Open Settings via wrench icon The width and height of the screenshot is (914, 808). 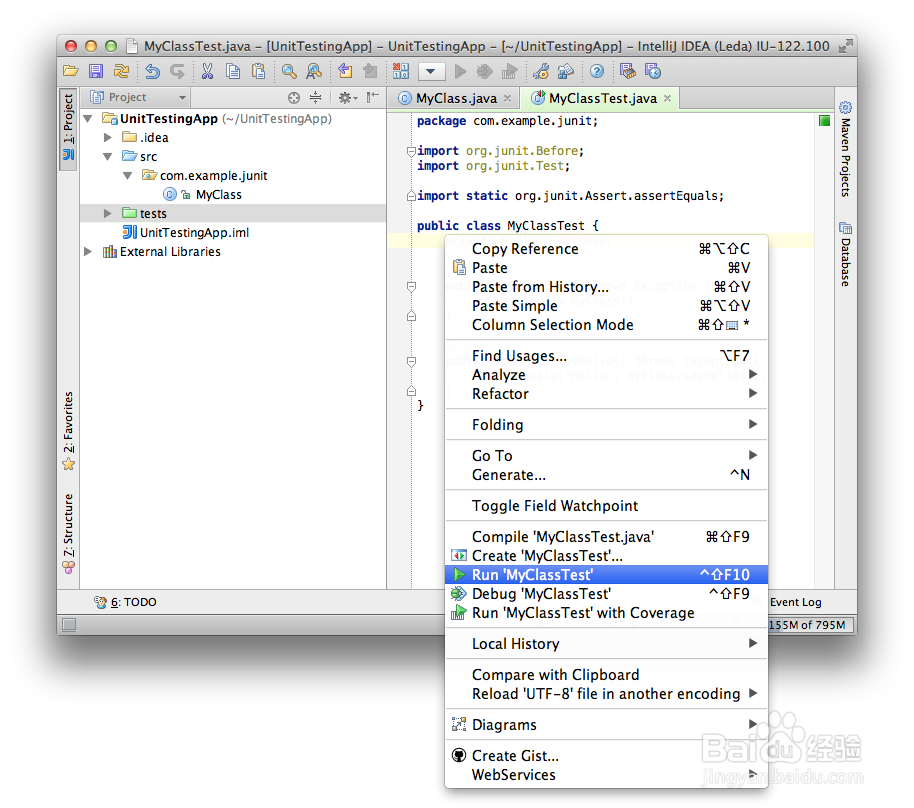click(541, 71)
